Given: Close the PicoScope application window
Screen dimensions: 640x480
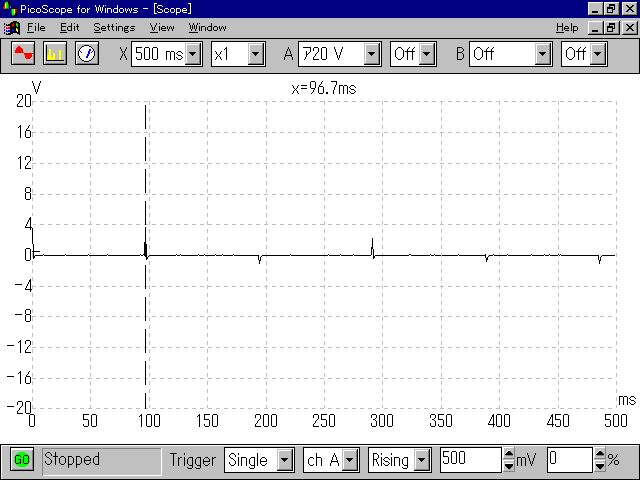Looking at the screenshot, I should point(630,9).
